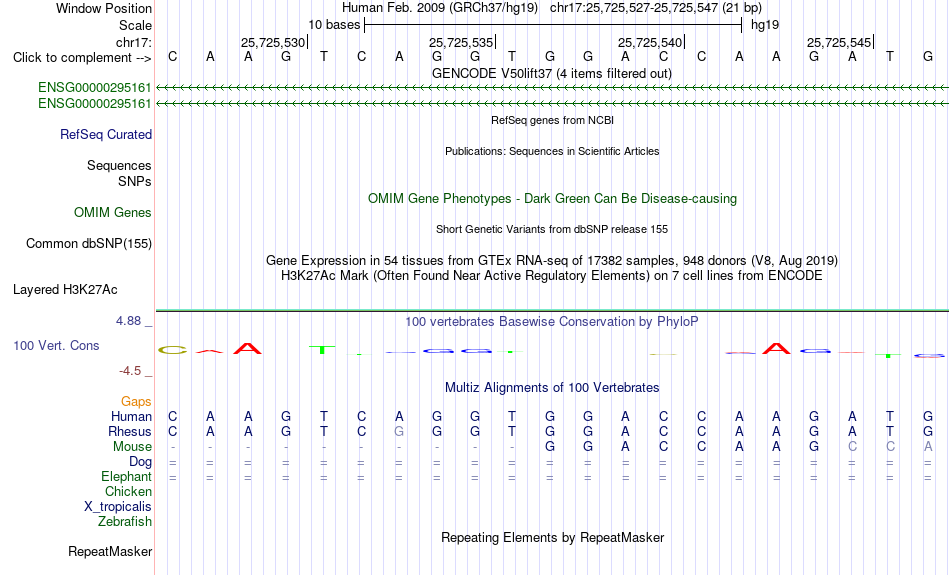Click the Dog species label
This screenshot has height=575, width=950.
point(140,462)
